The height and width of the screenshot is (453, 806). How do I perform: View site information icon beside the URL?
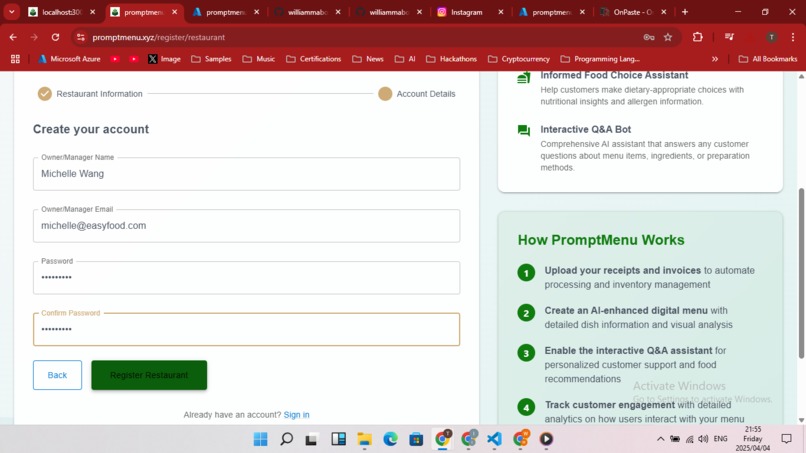point(80,37)
